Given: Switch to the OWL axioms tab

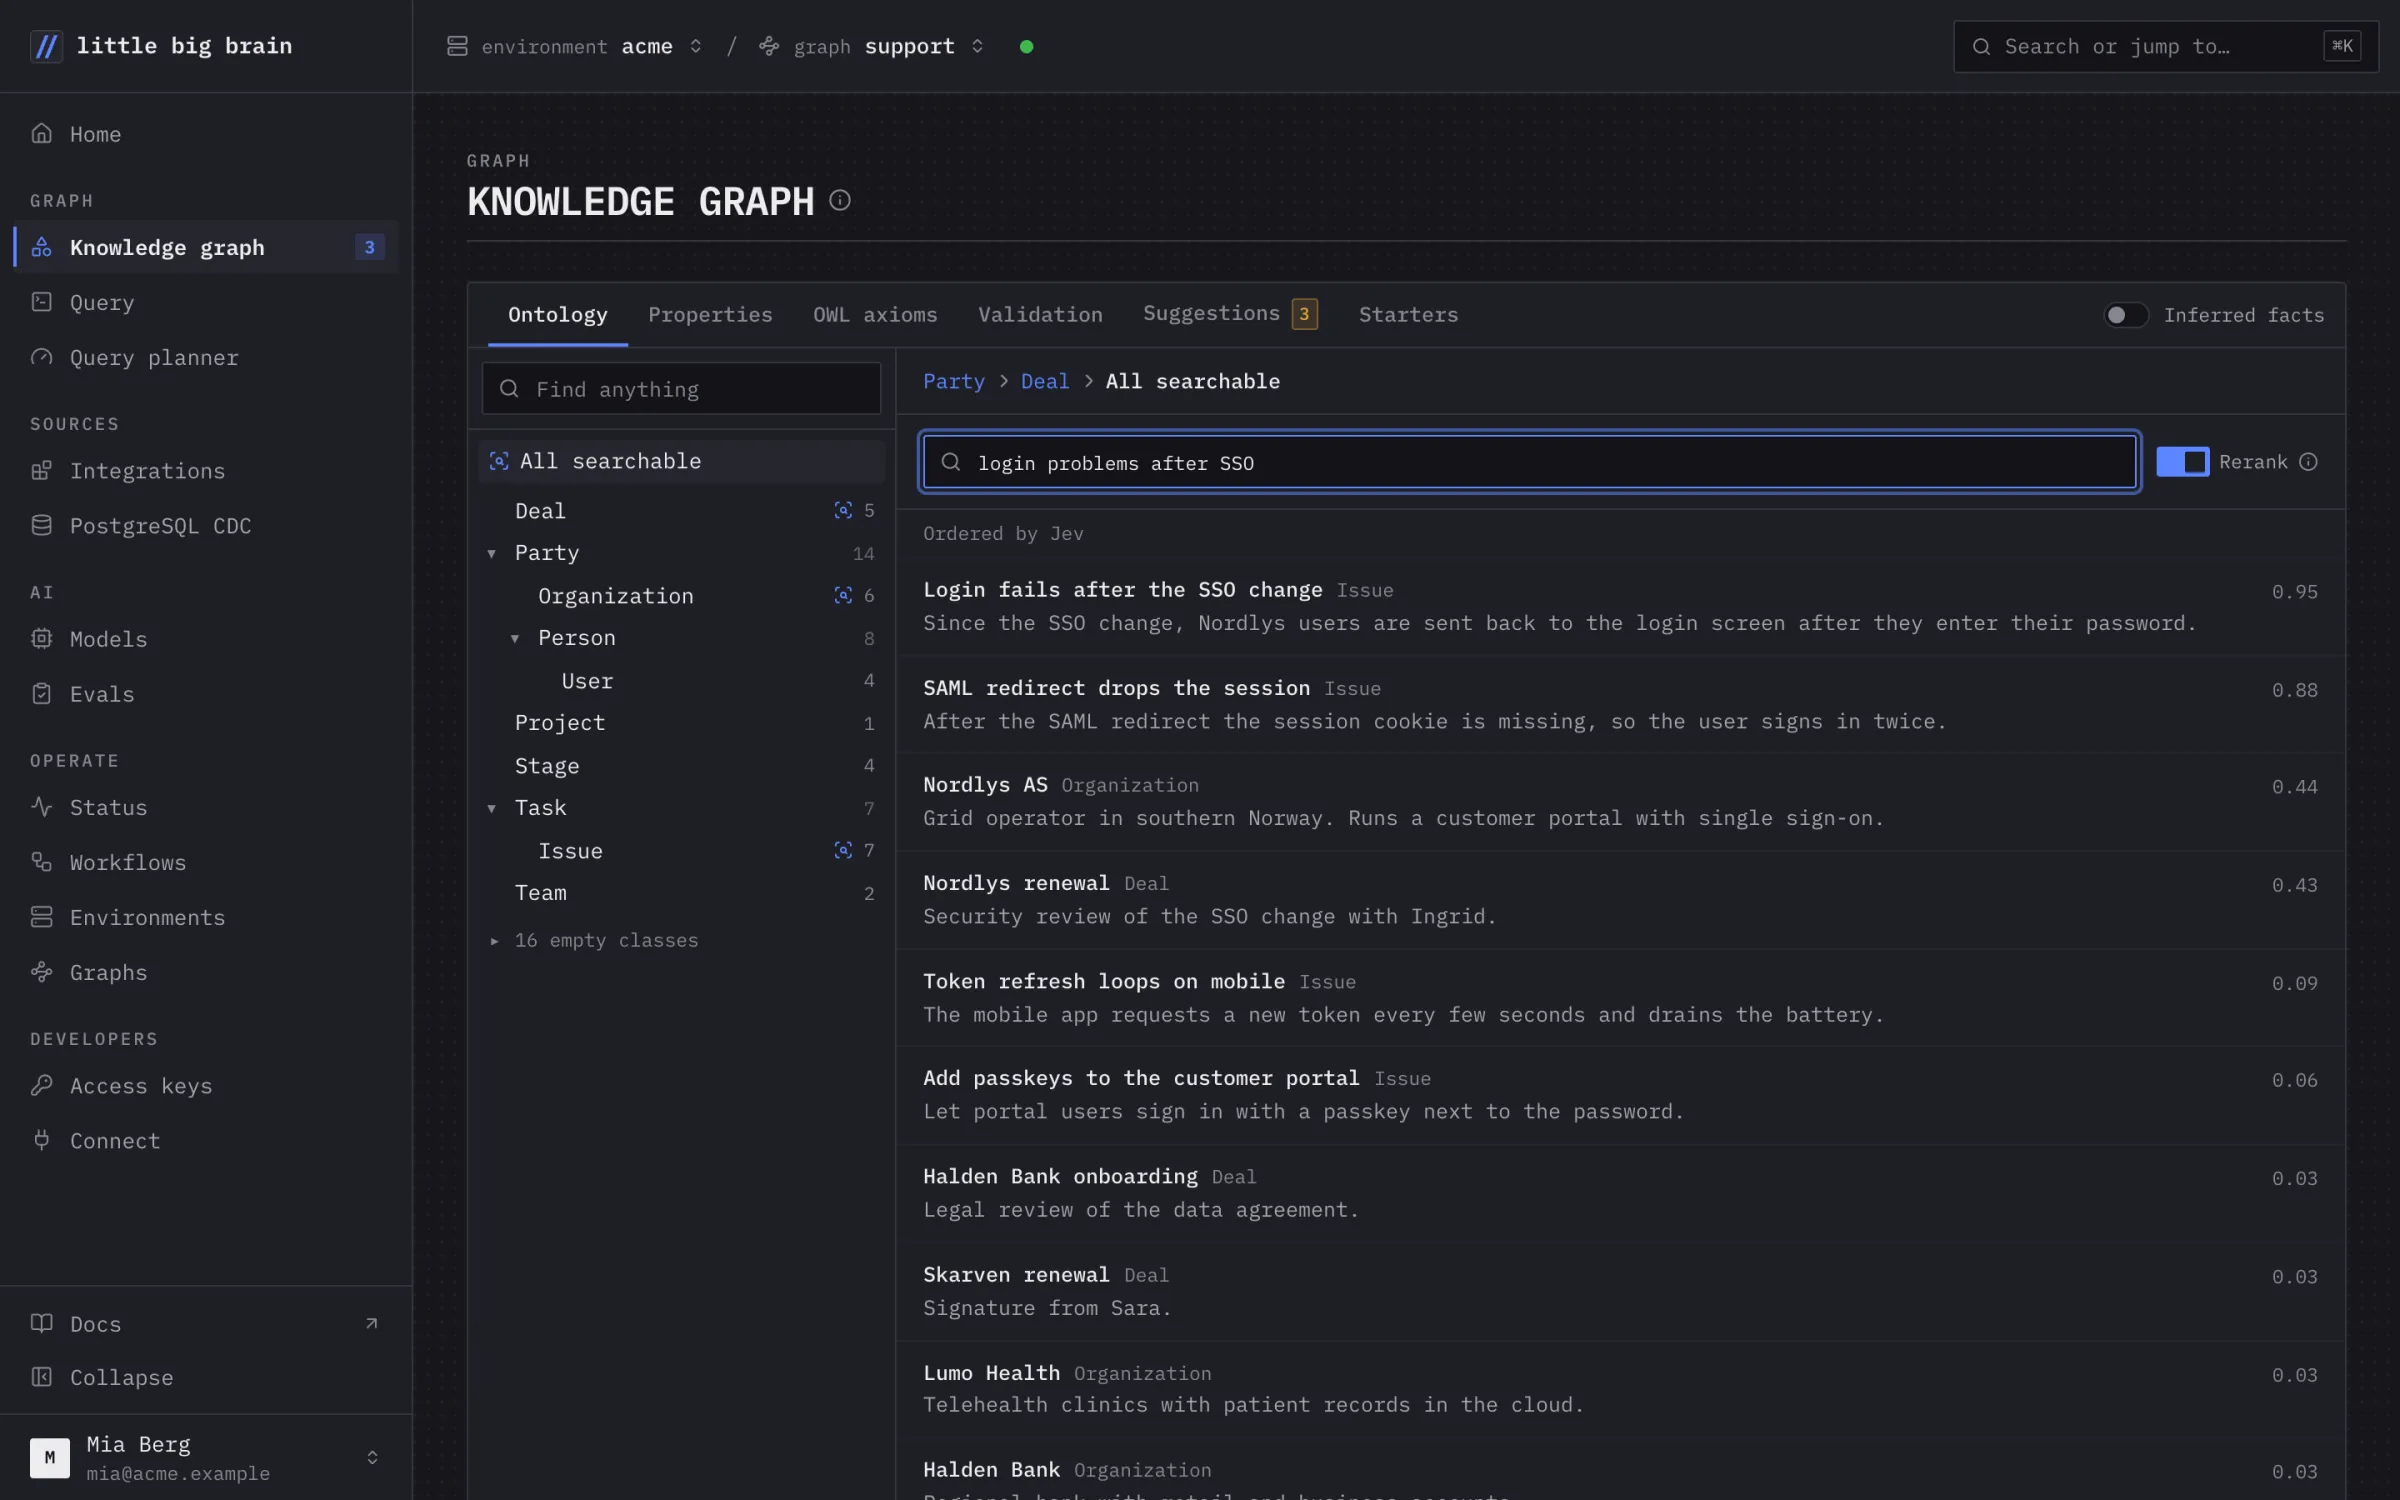Looking at the screenshot, I should pos(875,315).
